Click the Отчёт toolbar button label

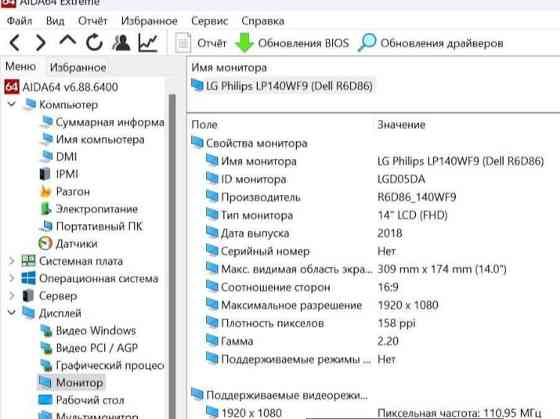[212, 43]
